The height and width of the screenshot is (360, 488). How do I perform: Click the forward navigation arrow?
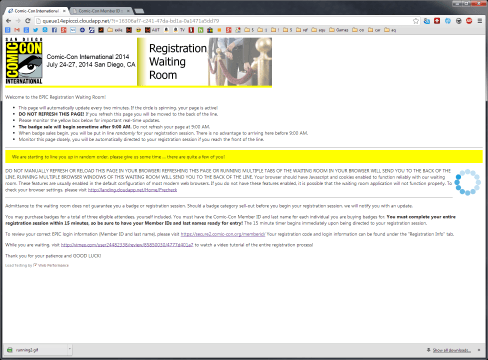18,21
